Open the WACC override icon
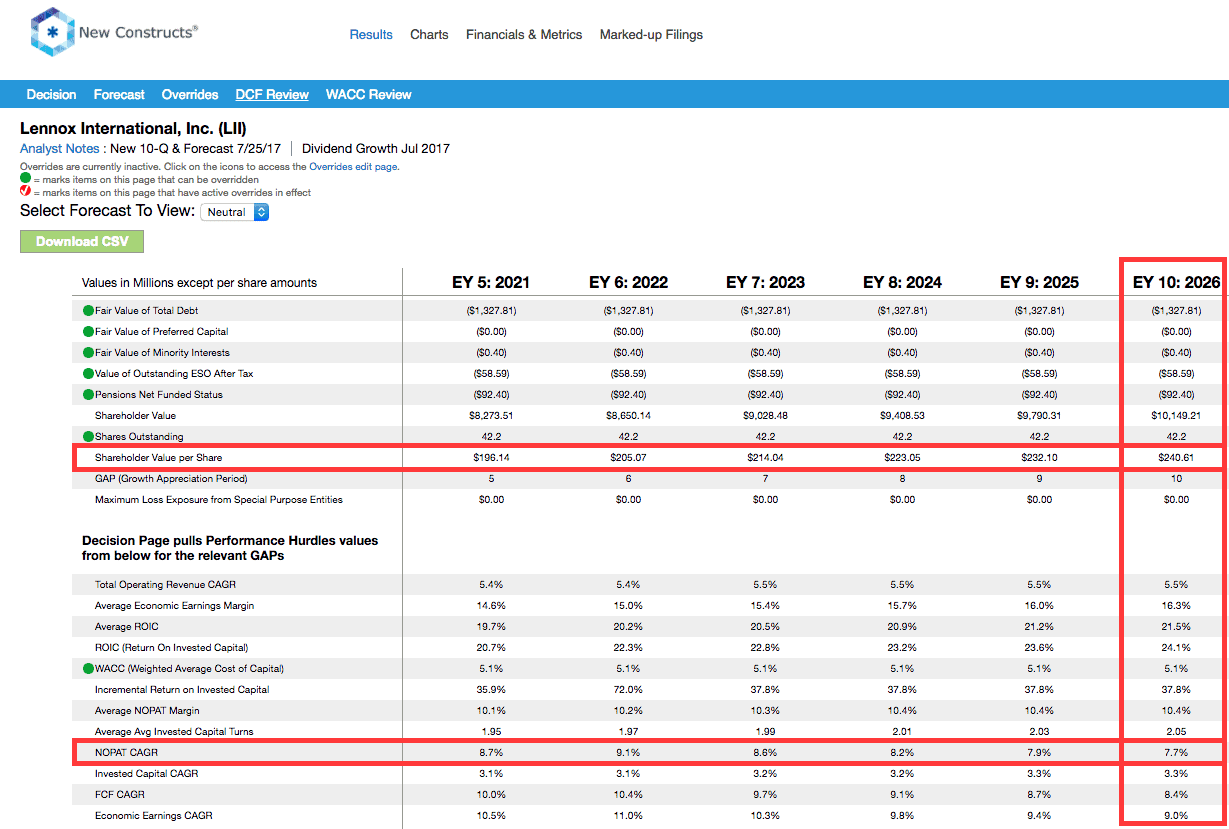Image resolution: width=1229 pixels, height=829 pixels. pyautogui.click(x=88, y=669)
